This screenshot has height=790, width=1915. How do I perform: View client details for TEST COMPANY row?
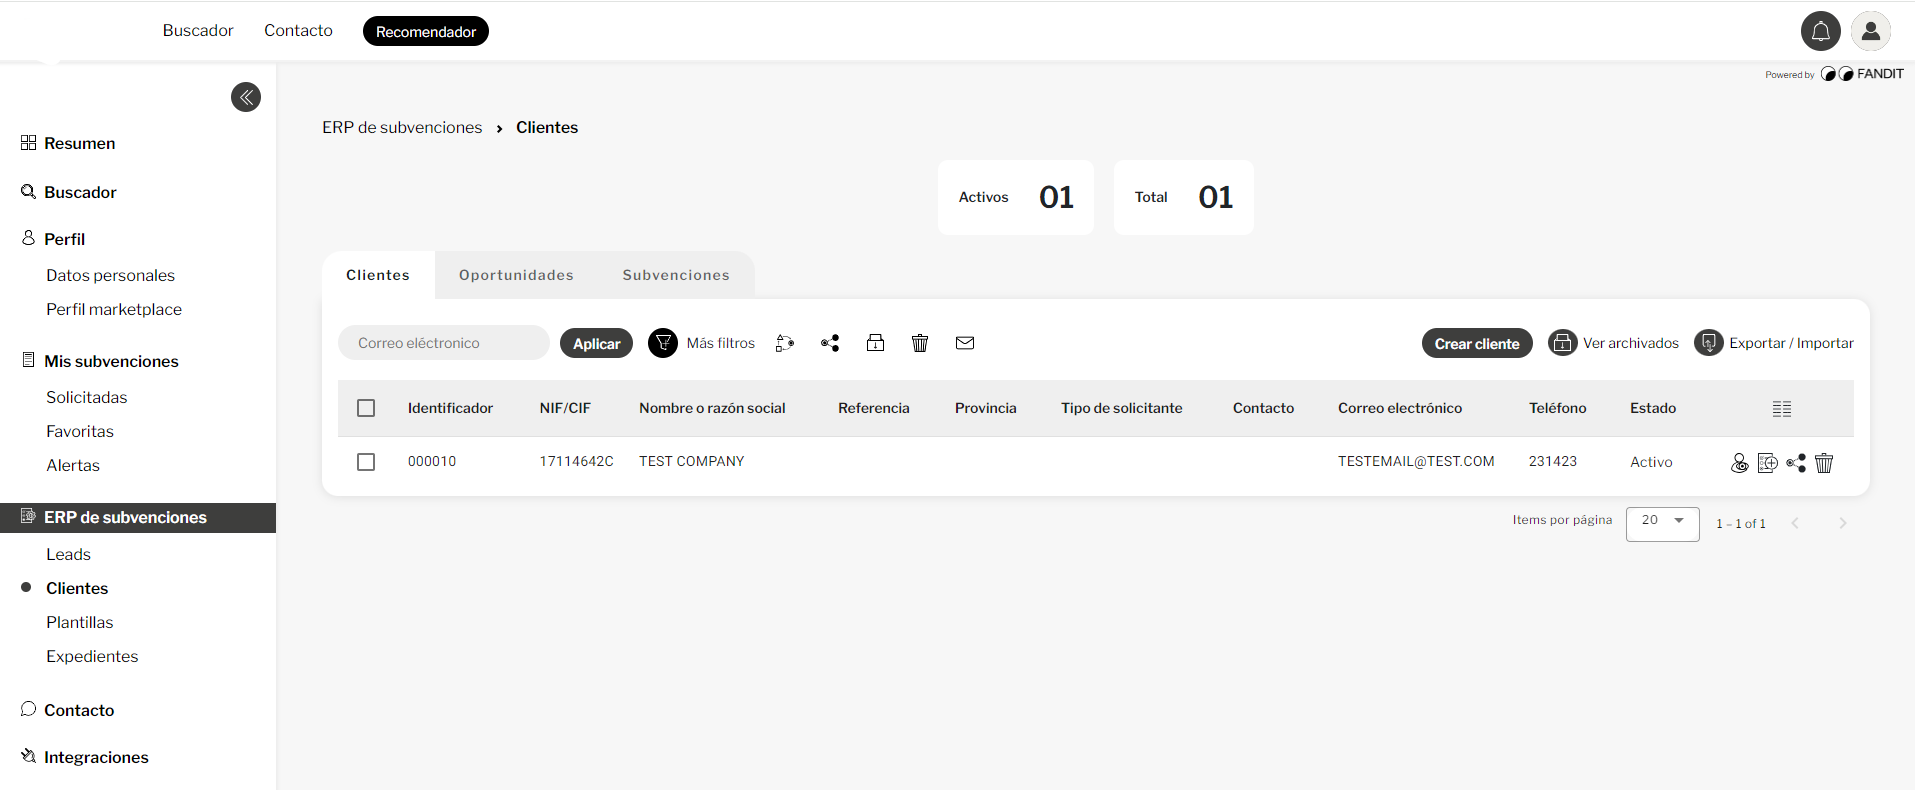[1739, 463]
